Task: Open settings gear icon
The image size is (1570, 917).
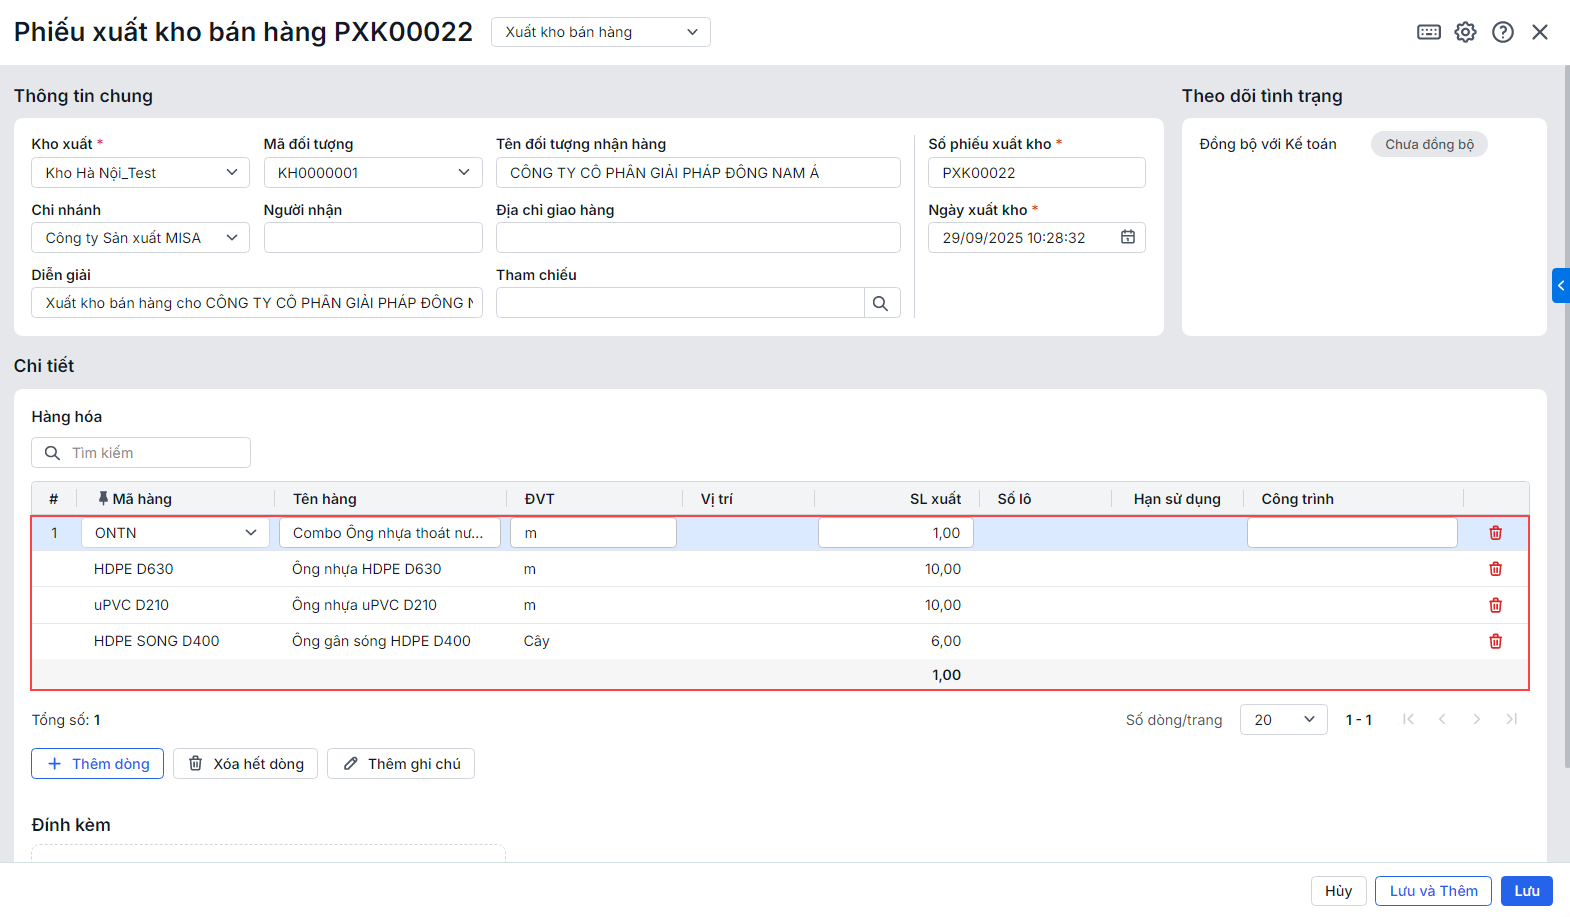Action: click(x=1465, y=32)
